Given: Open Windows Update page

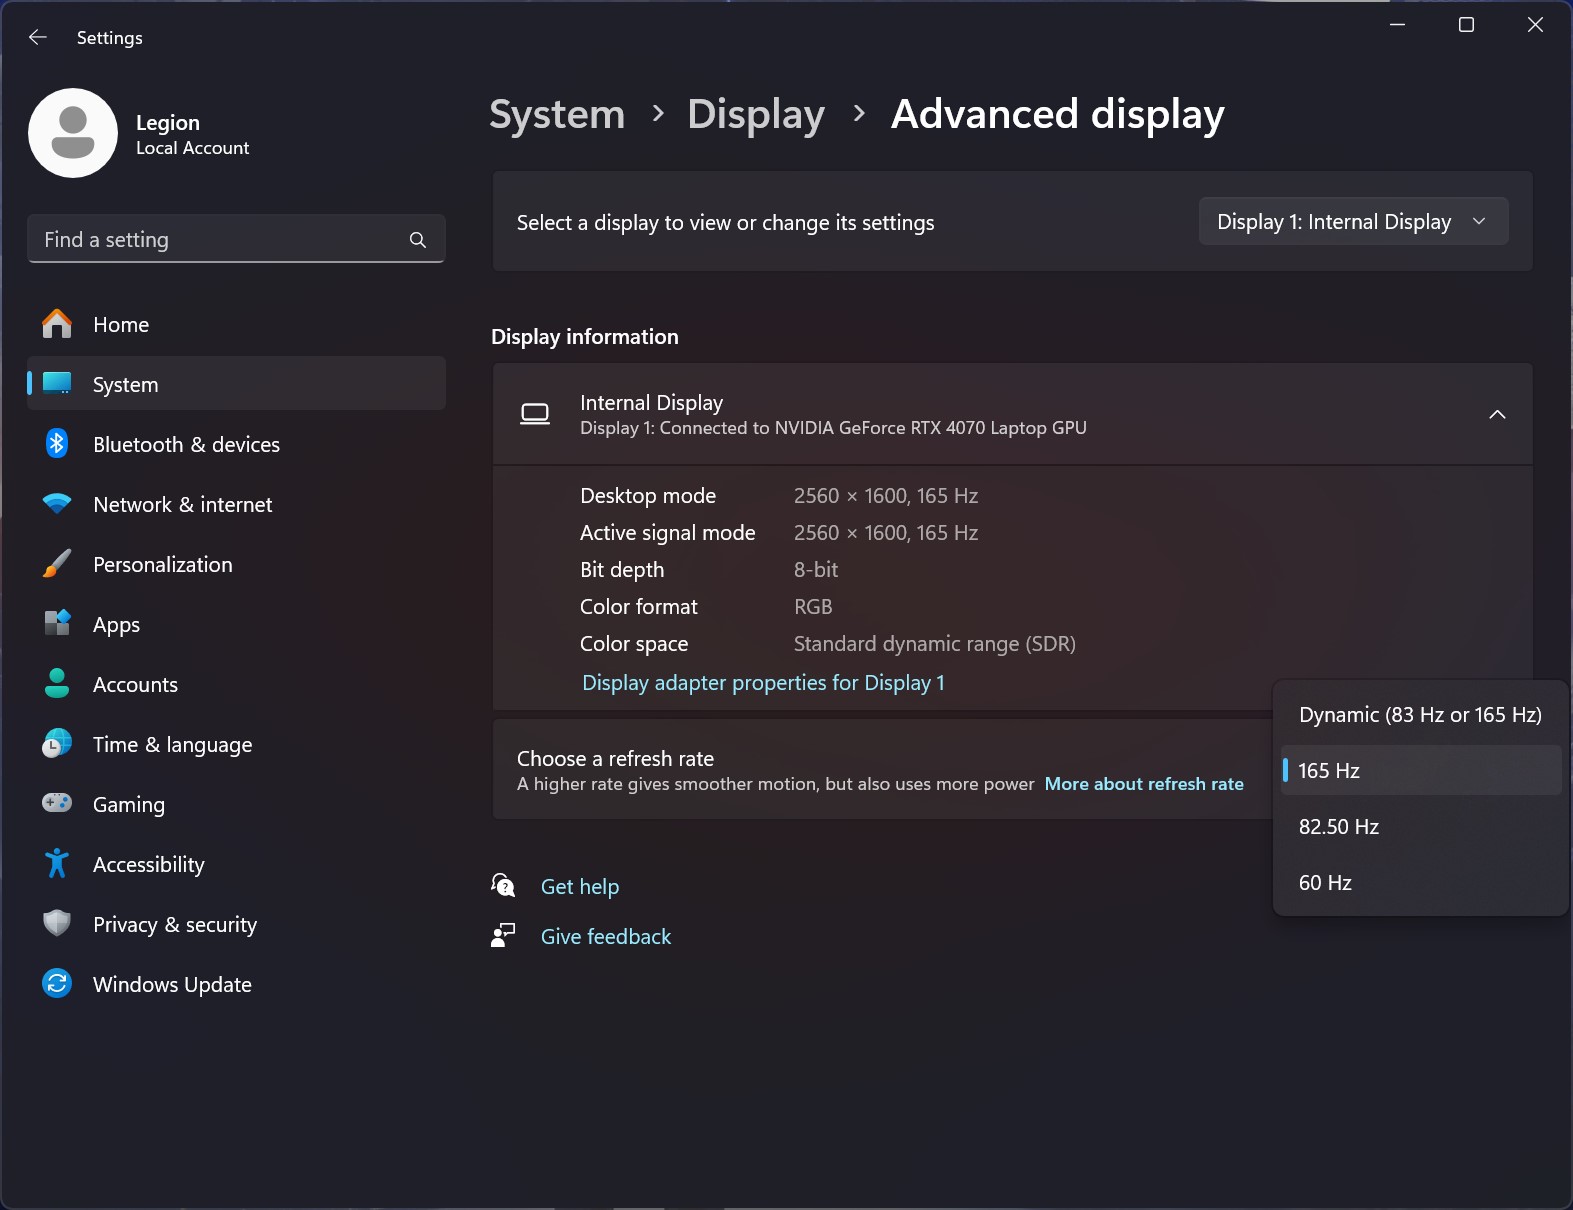Looking at the screenshot, I should [236, 984].
